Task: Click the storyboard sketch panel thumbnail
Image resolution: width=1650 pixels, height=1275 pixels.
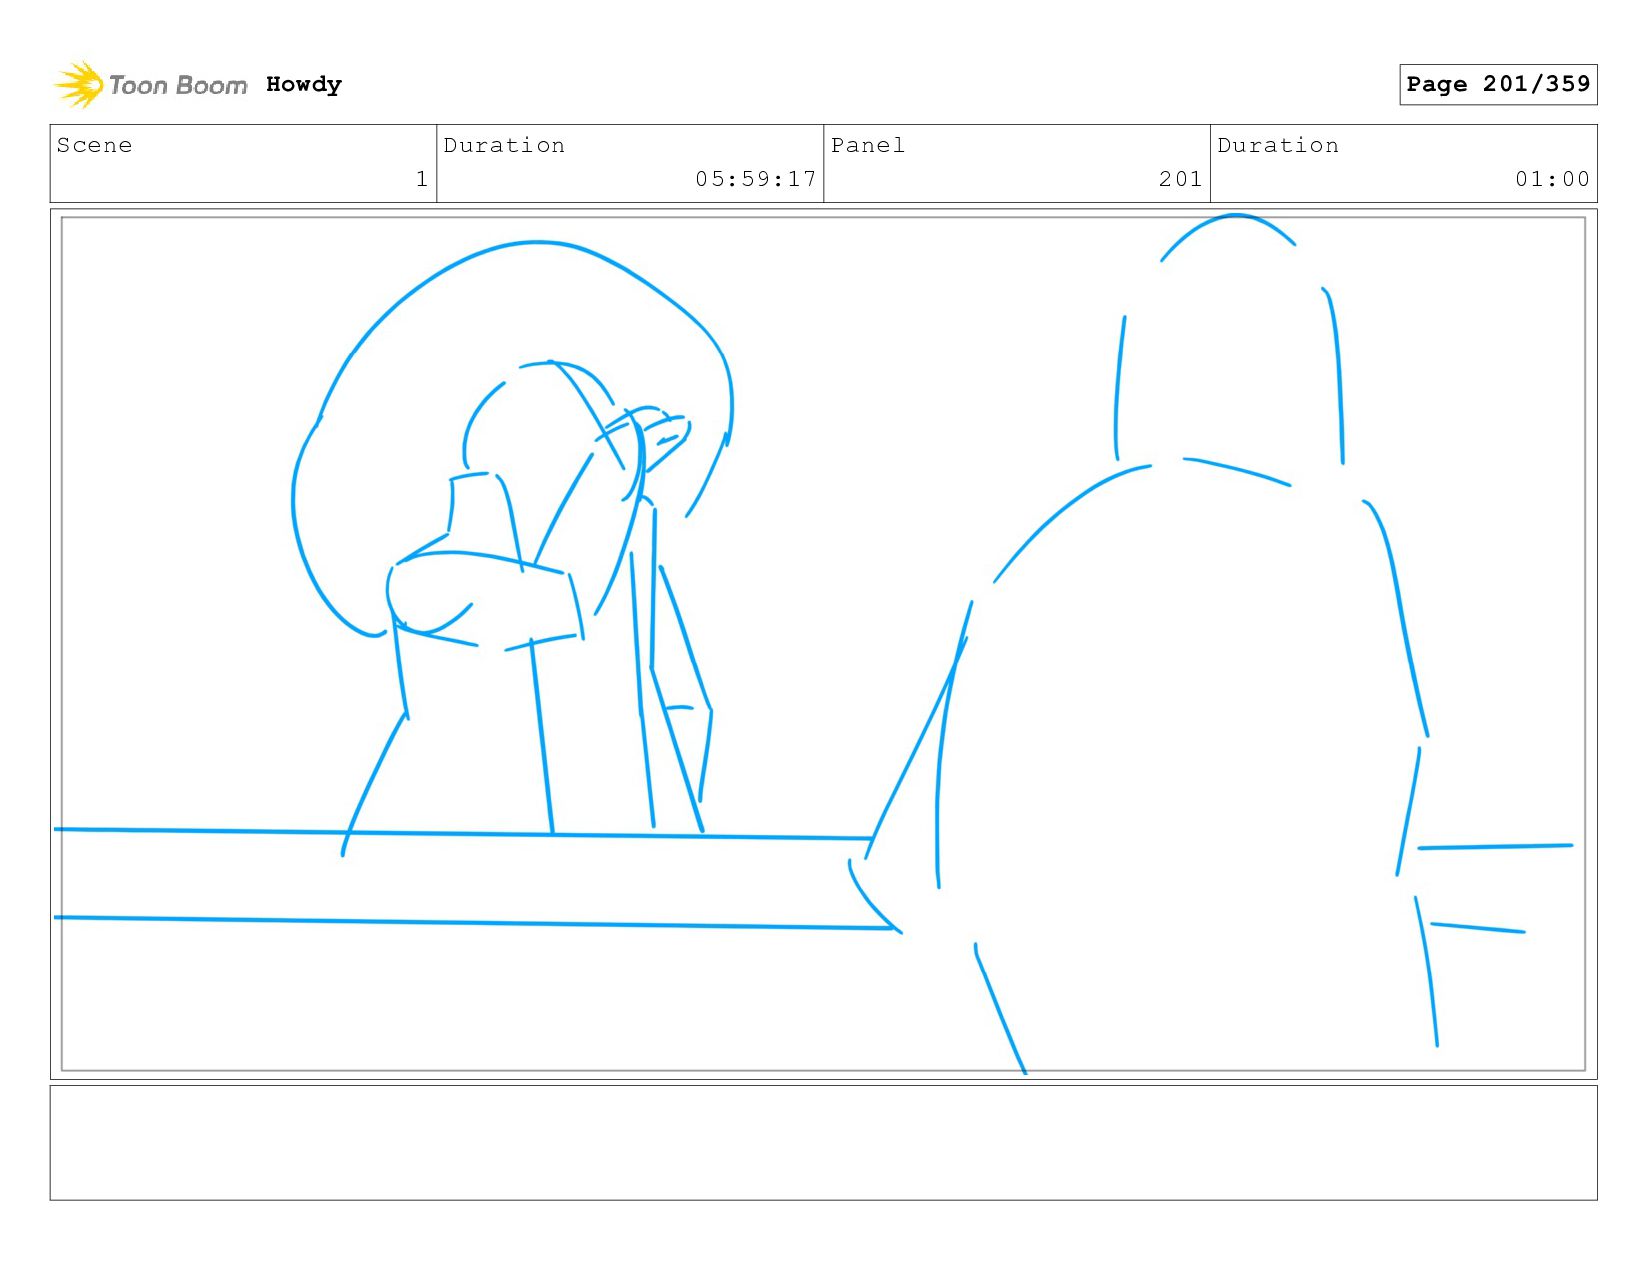Action: pos(823,644)
